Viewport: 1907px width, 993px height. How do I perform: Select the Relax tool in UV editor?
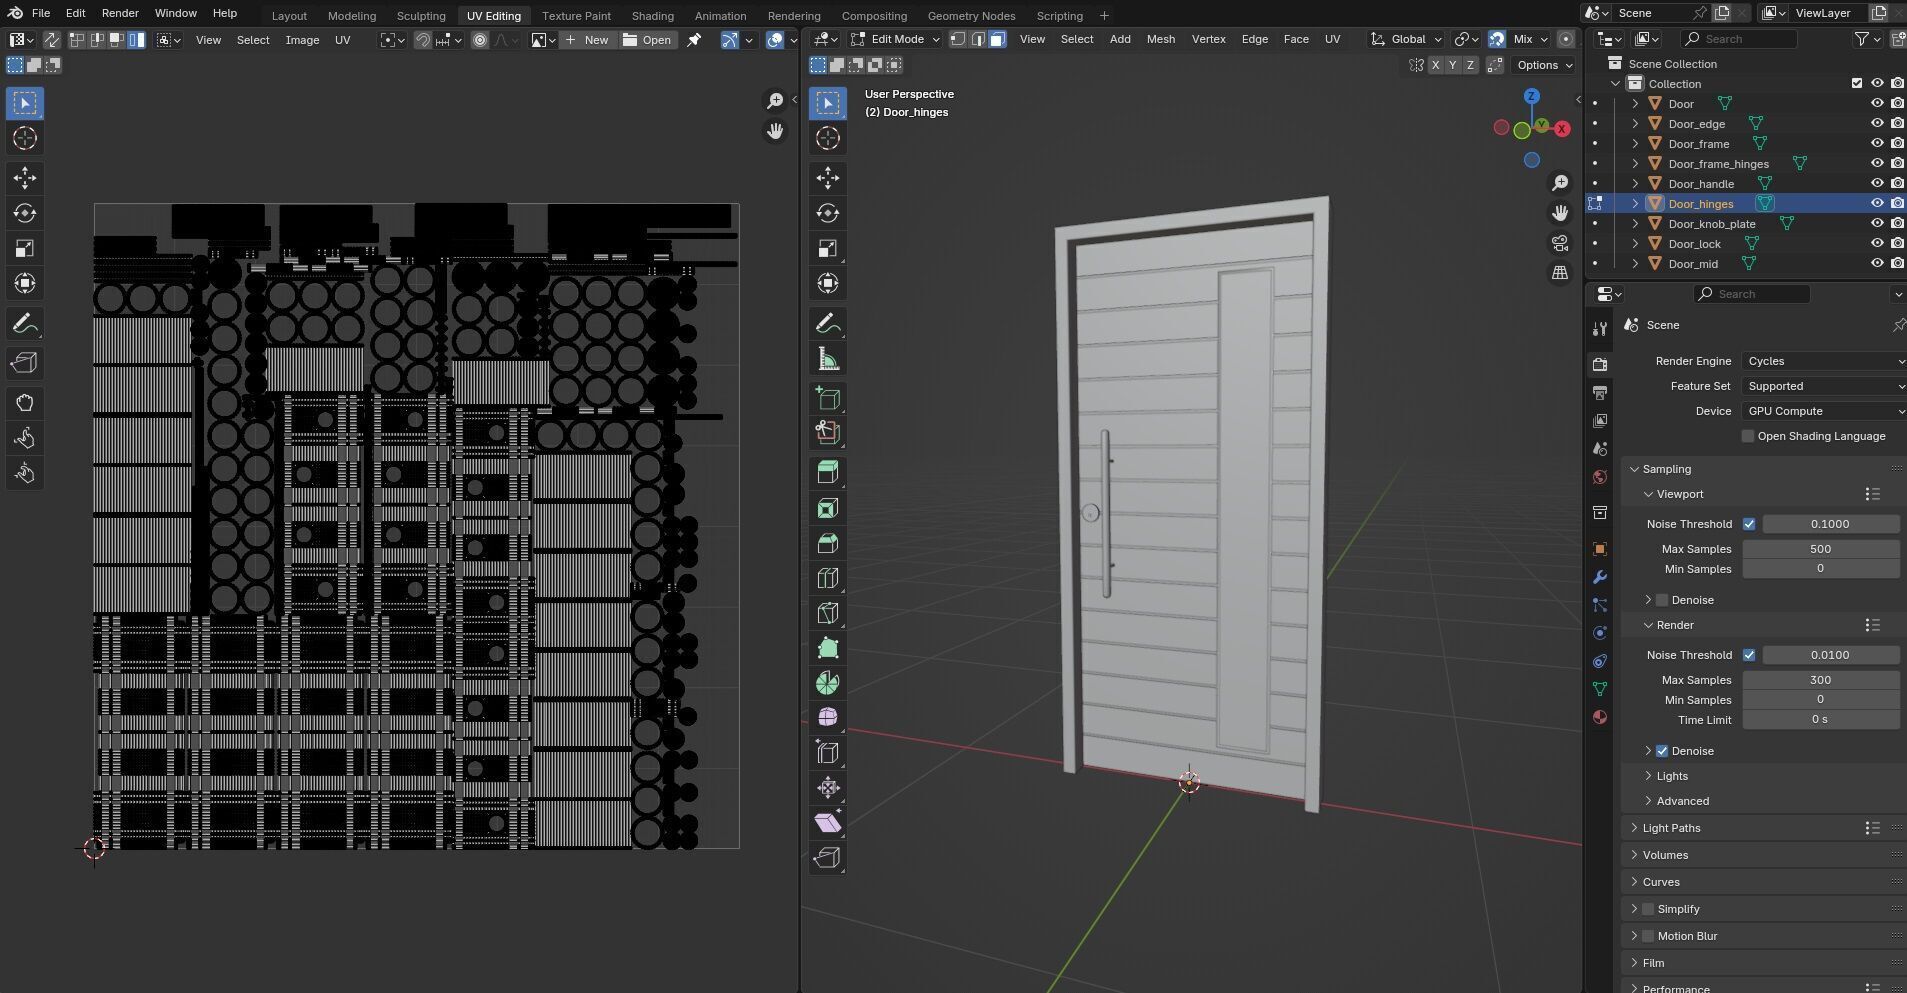click(25, 438)
